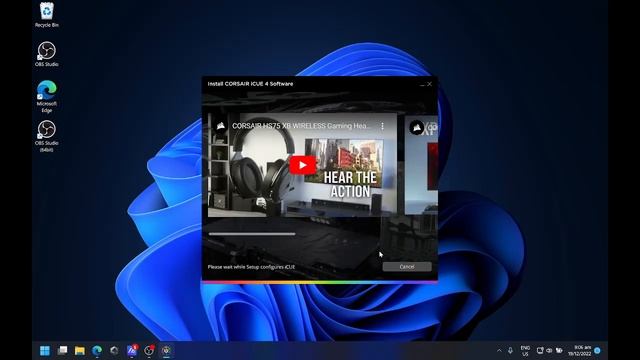The image size is (640, 360).
Task: Open the Windows Start menu
Action: point(45,351)
